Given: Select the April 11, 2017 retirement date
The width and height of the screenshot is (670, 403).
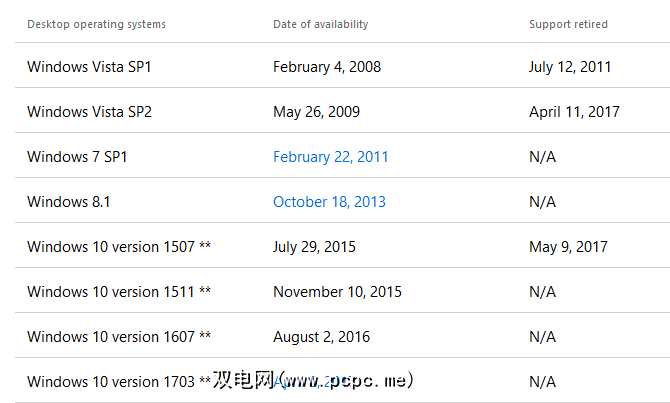Looking at the screenshot, I should coord(574,112).
